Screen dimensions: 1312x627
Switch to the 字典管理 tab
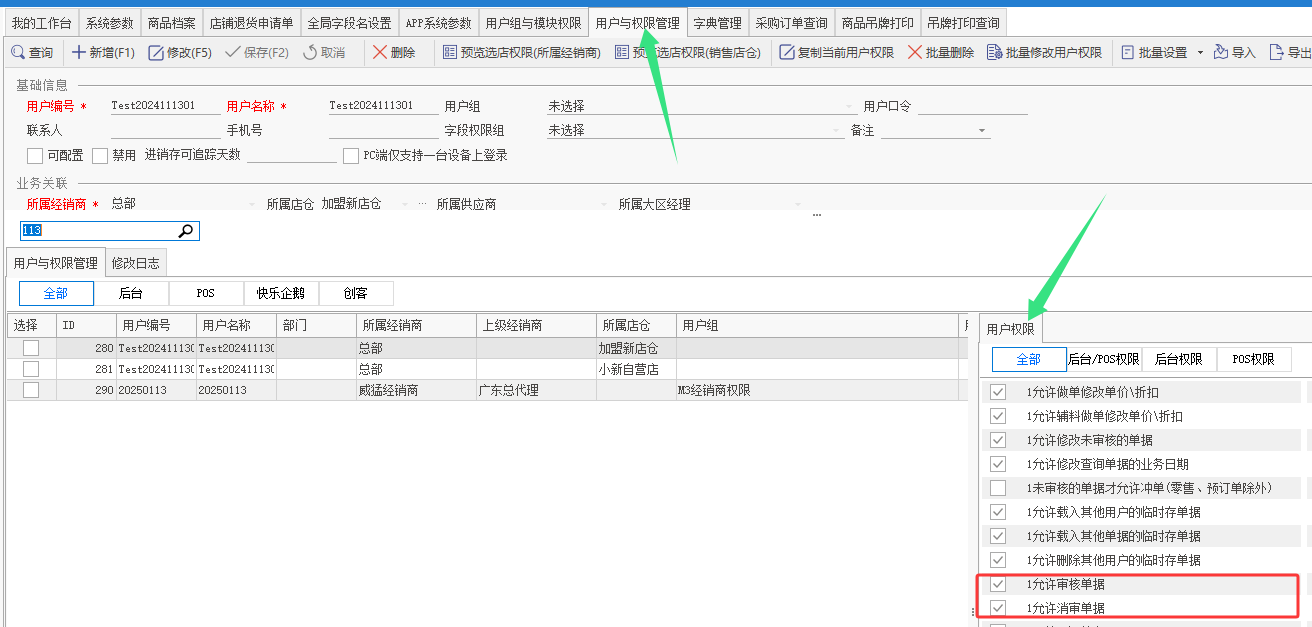click(717, 23)
